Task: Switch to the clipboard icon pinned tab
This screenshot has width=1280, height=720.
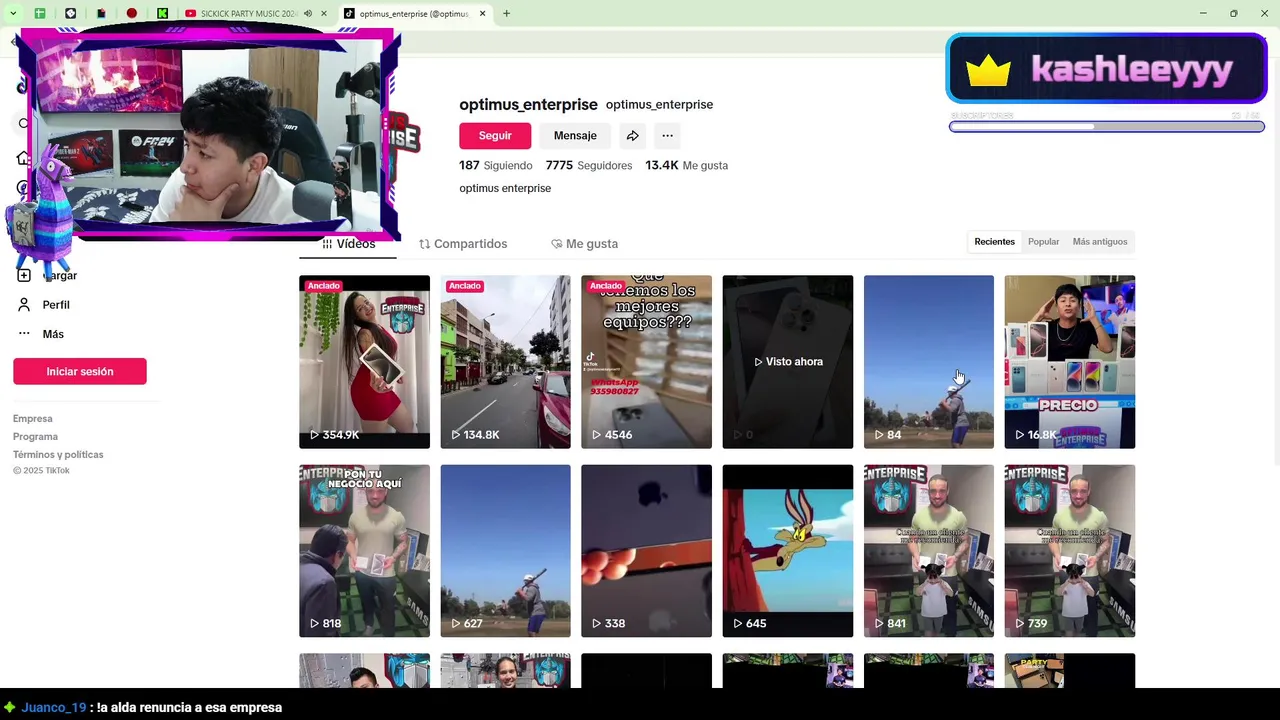Action: [101, 14]
